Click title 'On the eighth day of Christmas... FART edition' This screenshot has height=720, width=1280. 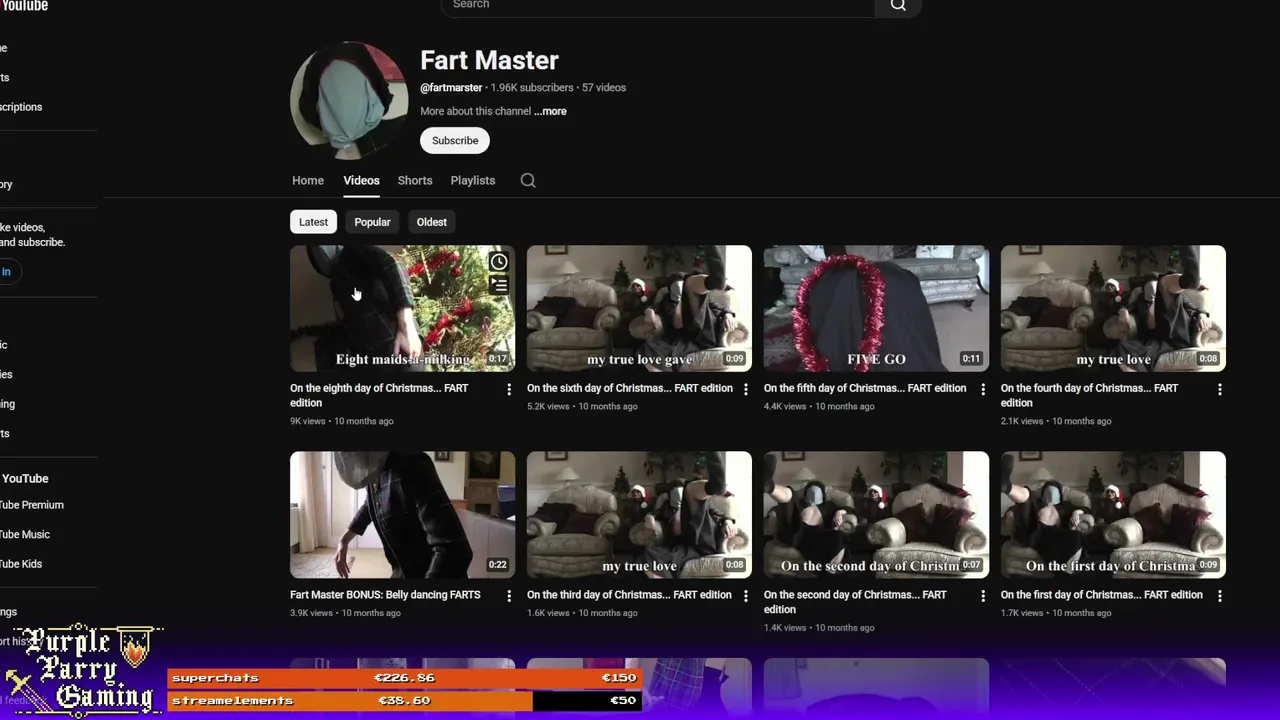click(379, 395)
